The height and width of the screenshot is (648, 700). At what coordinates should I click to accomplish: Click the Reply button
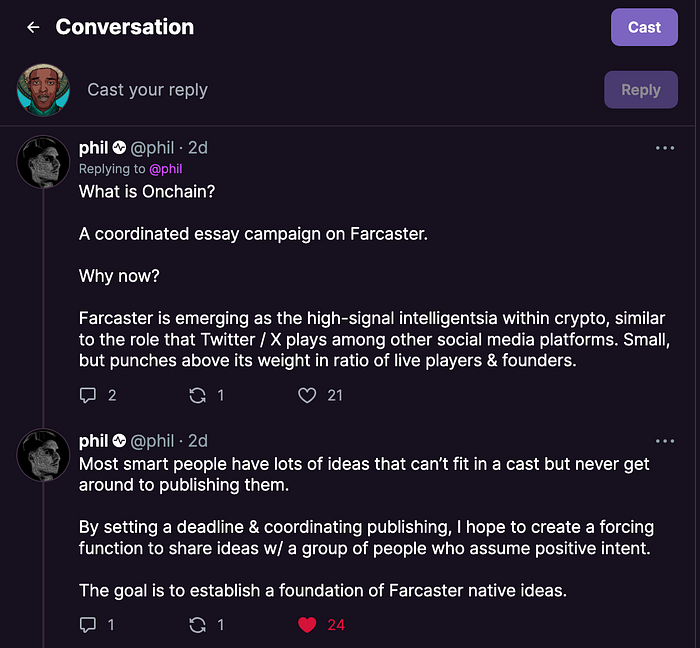coord(641,90)
